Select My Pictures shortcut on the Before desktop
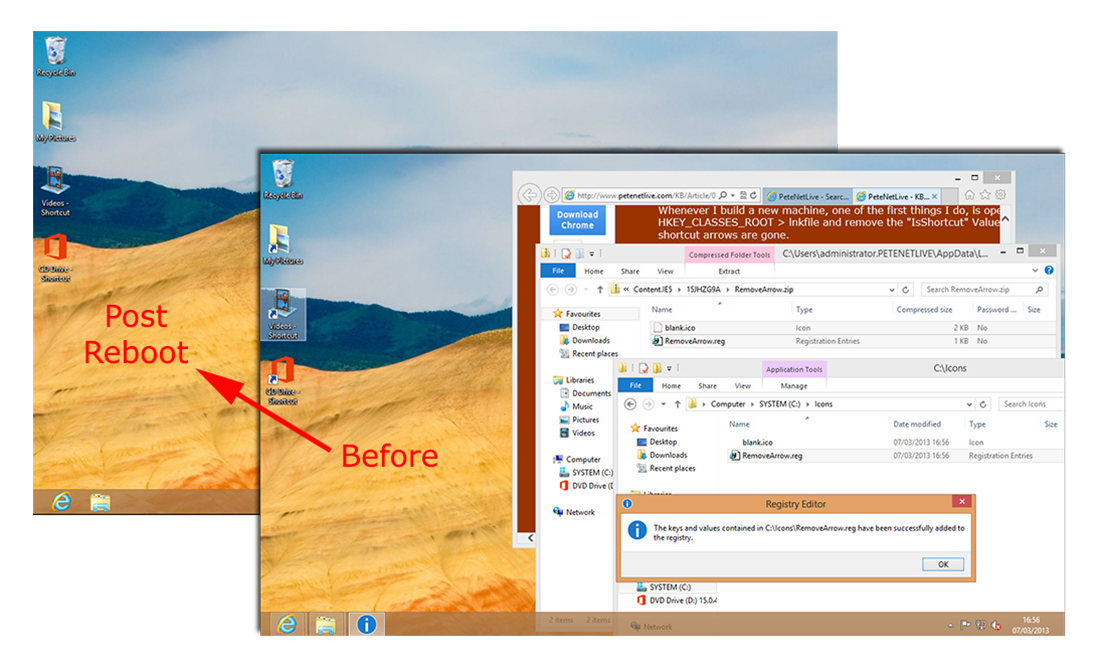 coord(283,245)
